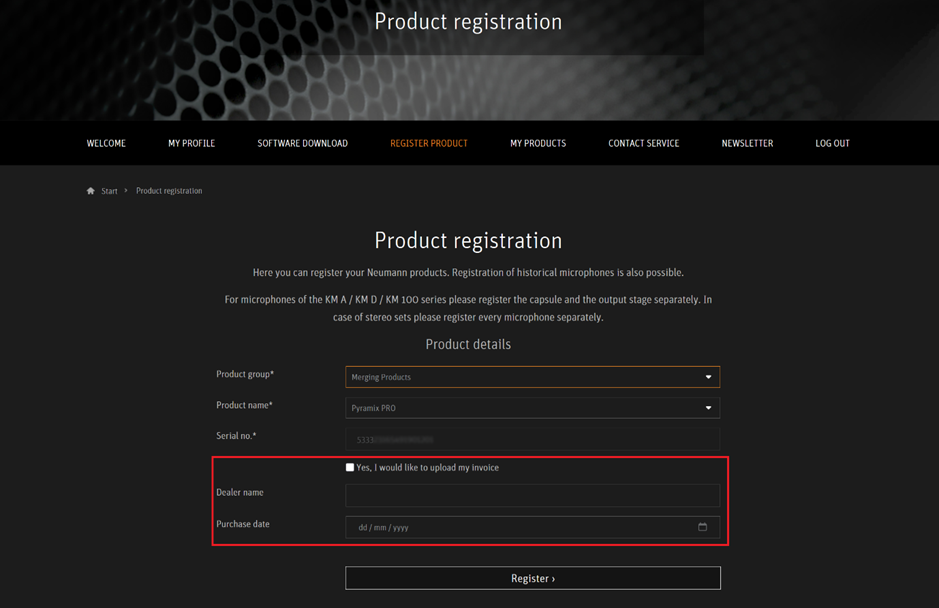Click the Start breadcrumb link

[x=109, y=191]
